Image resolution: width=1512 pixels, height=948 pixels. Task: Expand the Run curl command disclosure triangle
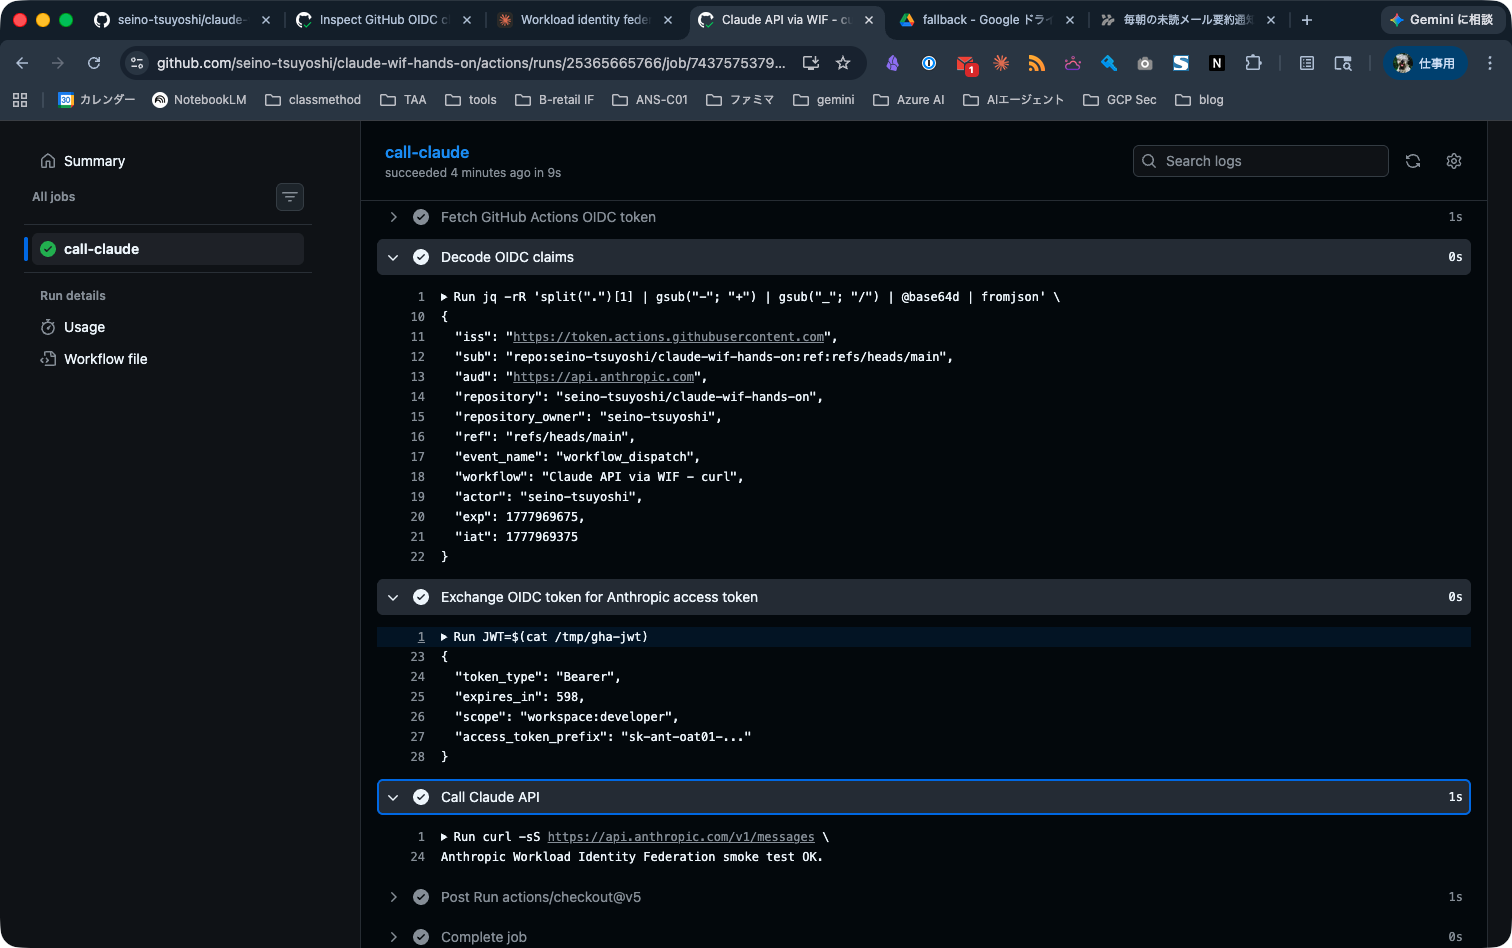coord(444,837)
